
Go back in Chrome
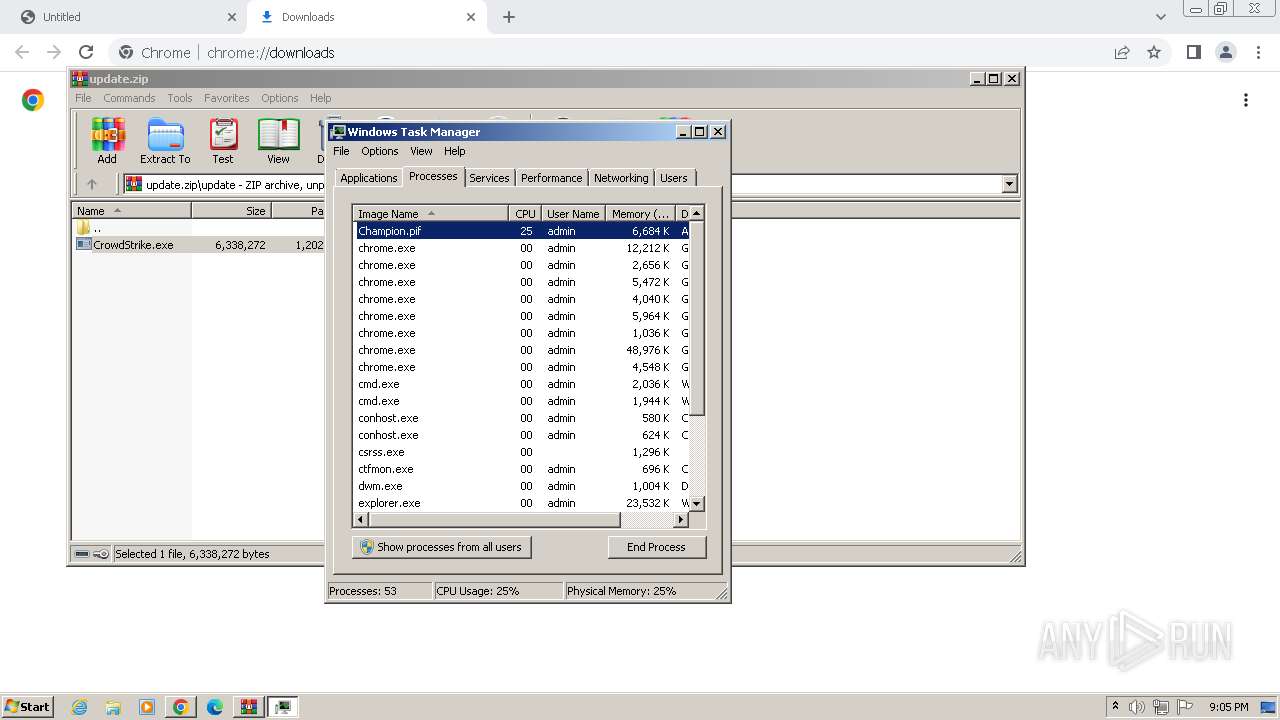22,52
